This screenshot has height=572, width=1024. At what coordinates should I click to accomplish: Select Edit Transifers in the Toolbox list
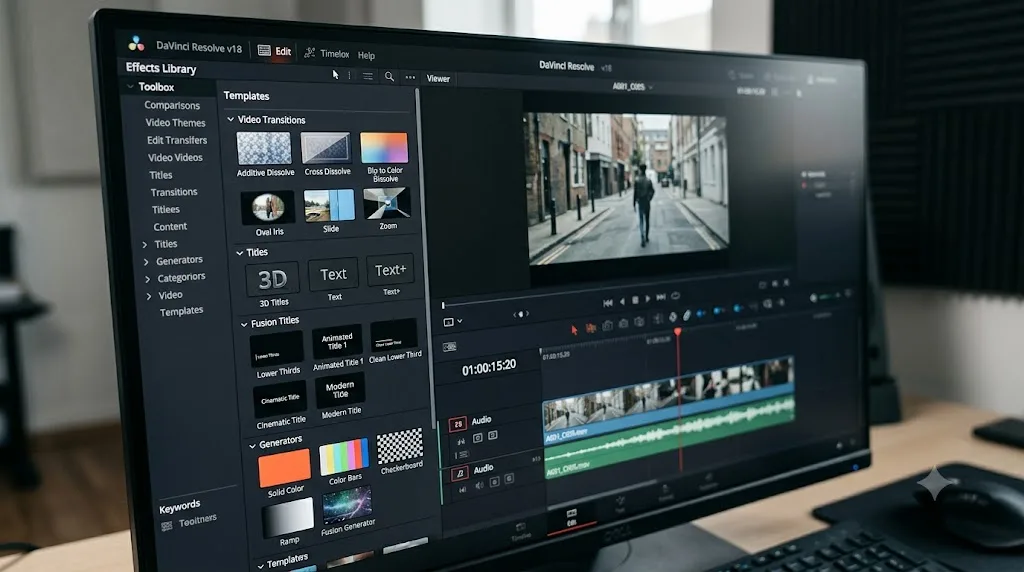pyautogui.click(x=177, y=140)
